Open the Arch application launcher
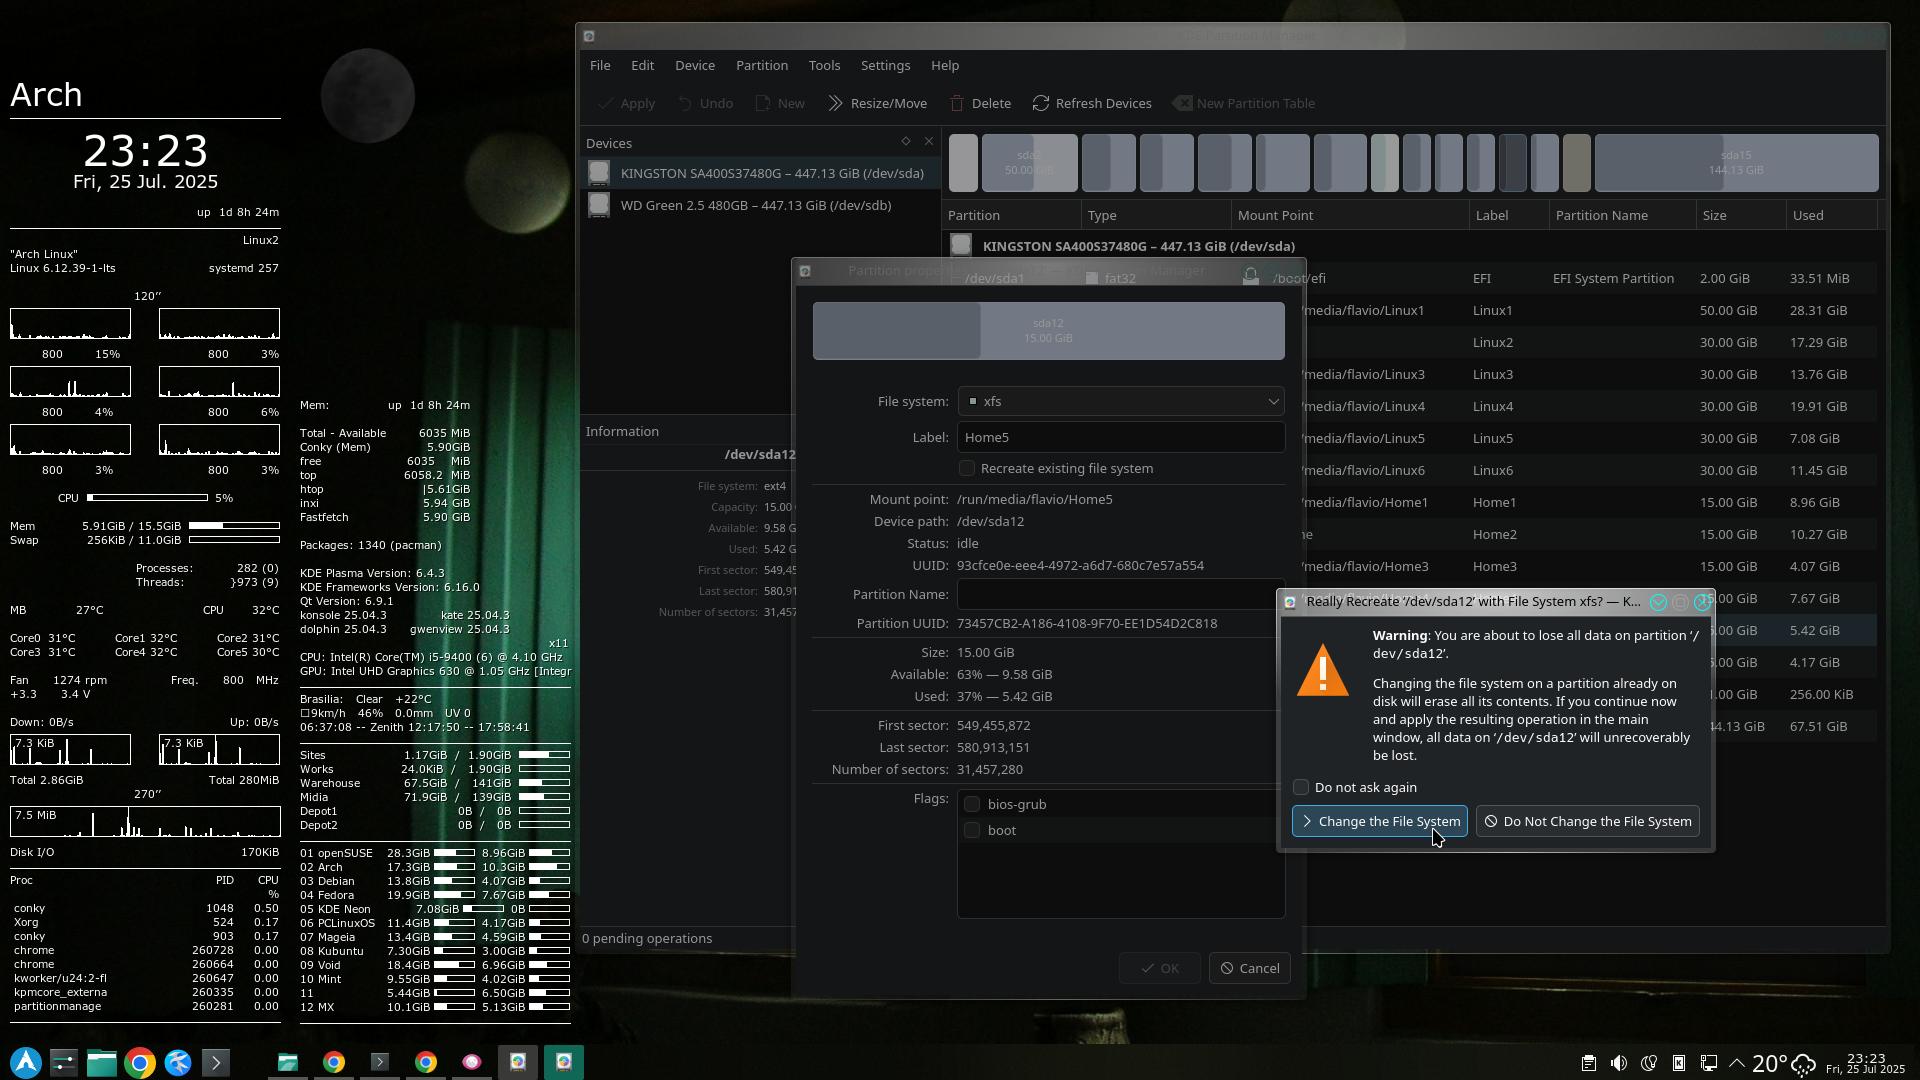Image resolution: width=1920 pixels, height=1080 pixels. point(26,1062)
